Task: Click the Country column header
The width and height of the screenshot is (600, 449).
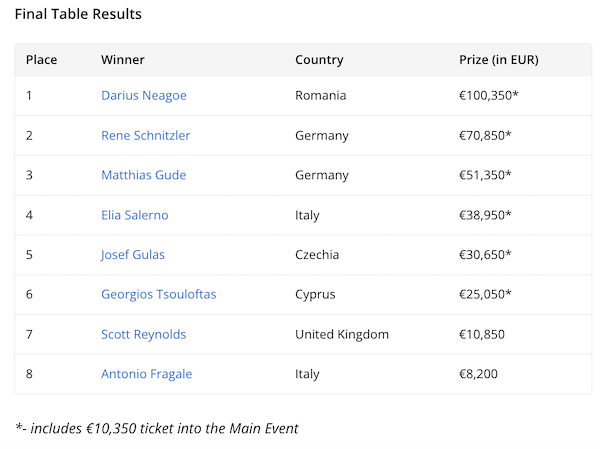Action: [x=319, y=60]
